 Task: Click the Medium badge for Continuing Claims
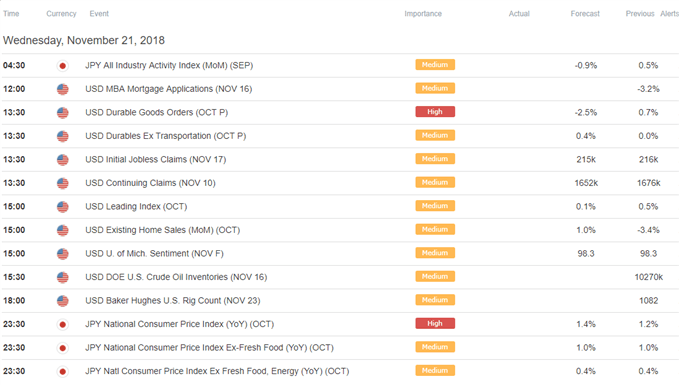tap(435, 182)
